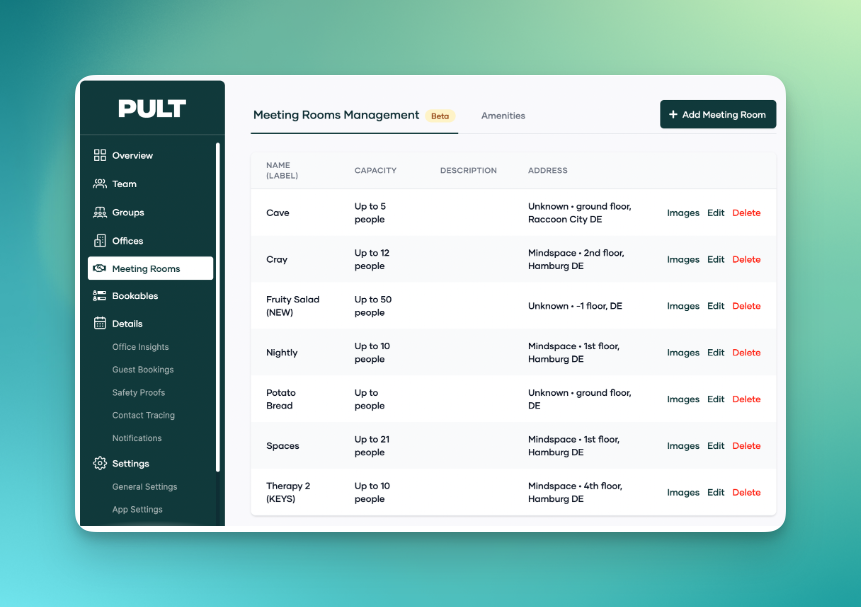The image size is (861, 607).
Task: Click the Groups icon in sidebar
Action: pyautogui.click(x=99, y=213)
